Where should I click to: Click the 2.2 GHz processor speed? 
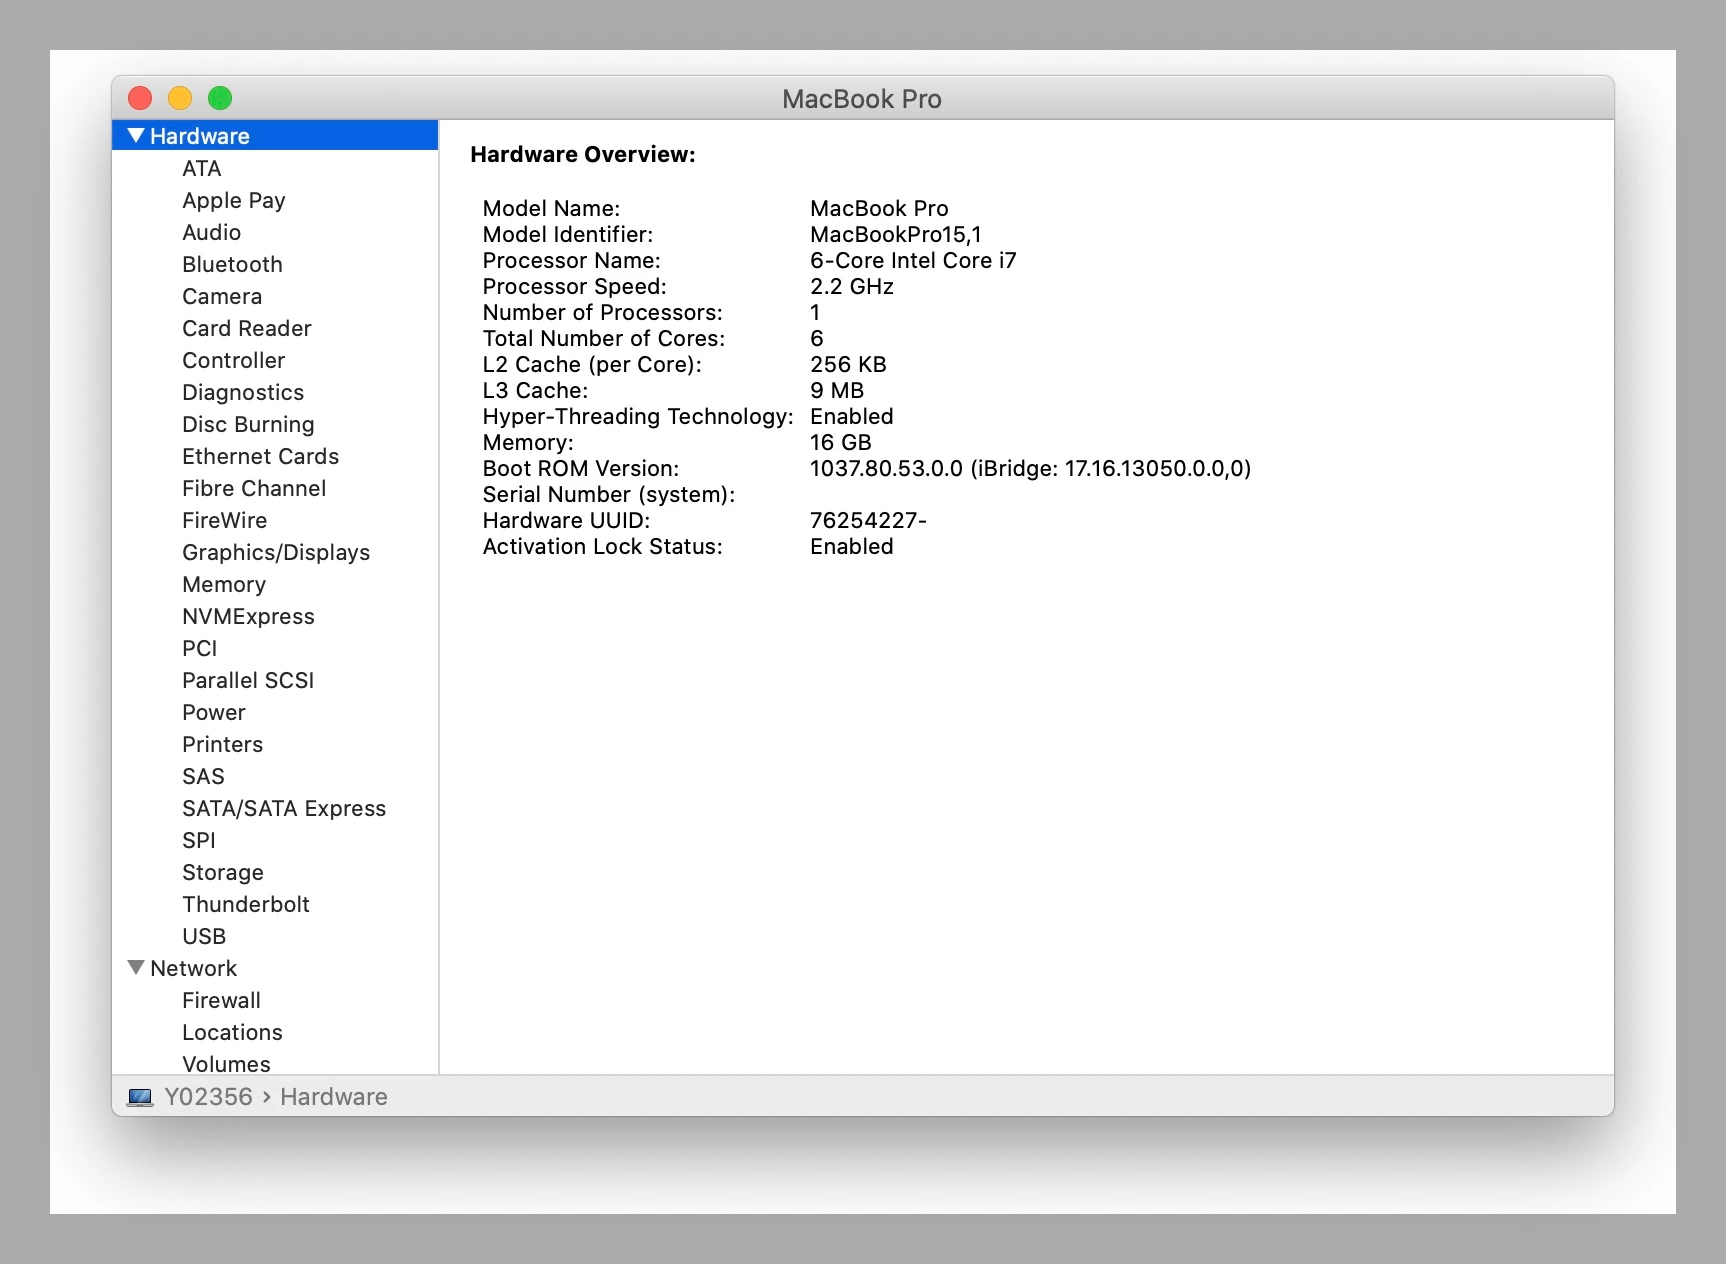pyautogui.click(x=852, y=286)
